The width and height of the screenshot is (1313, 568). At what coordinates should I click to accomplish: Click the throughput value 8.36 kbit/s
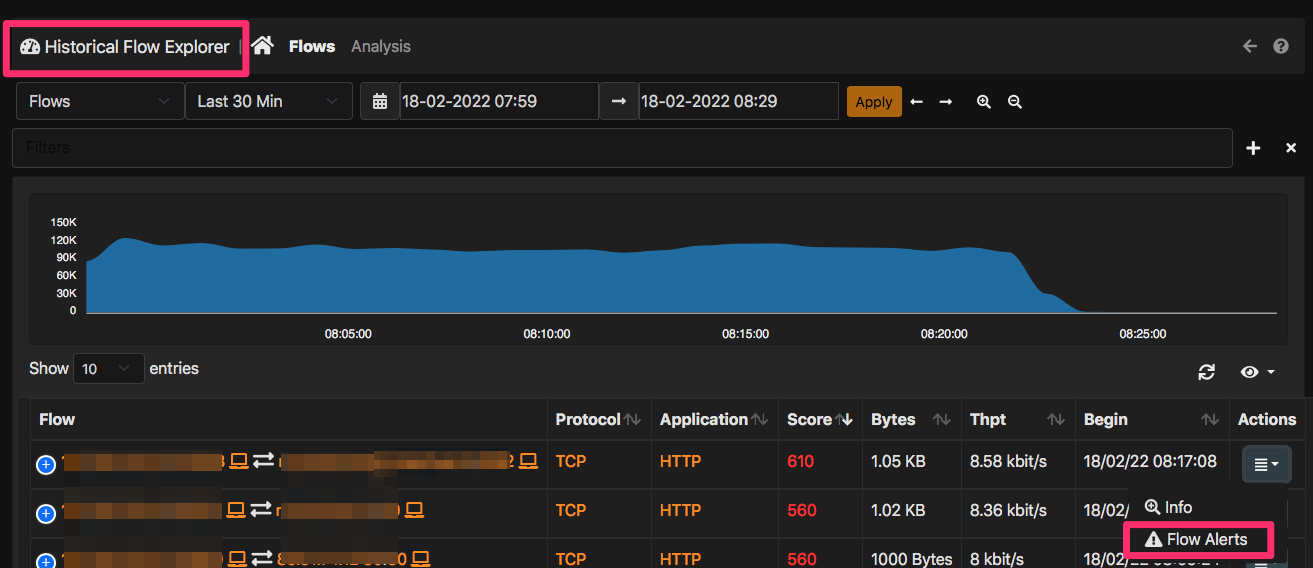click(1008, 510)
